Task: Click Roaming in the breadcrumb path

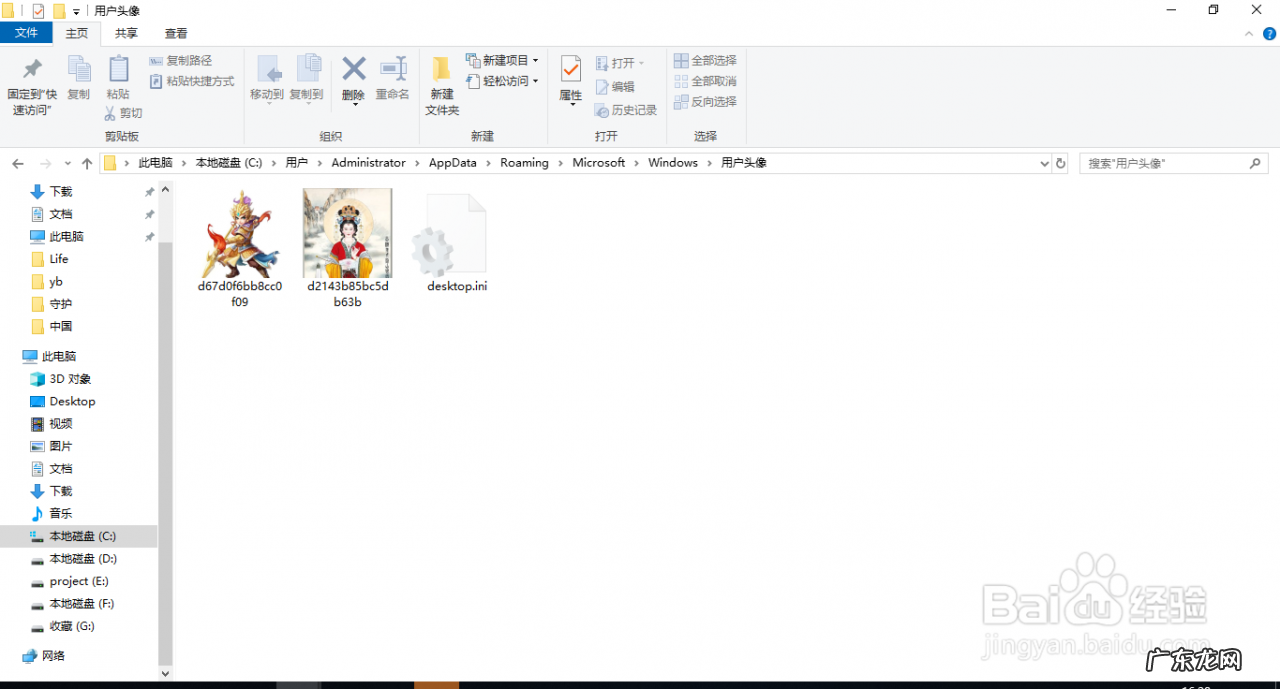Action: (x=524, y=162)
